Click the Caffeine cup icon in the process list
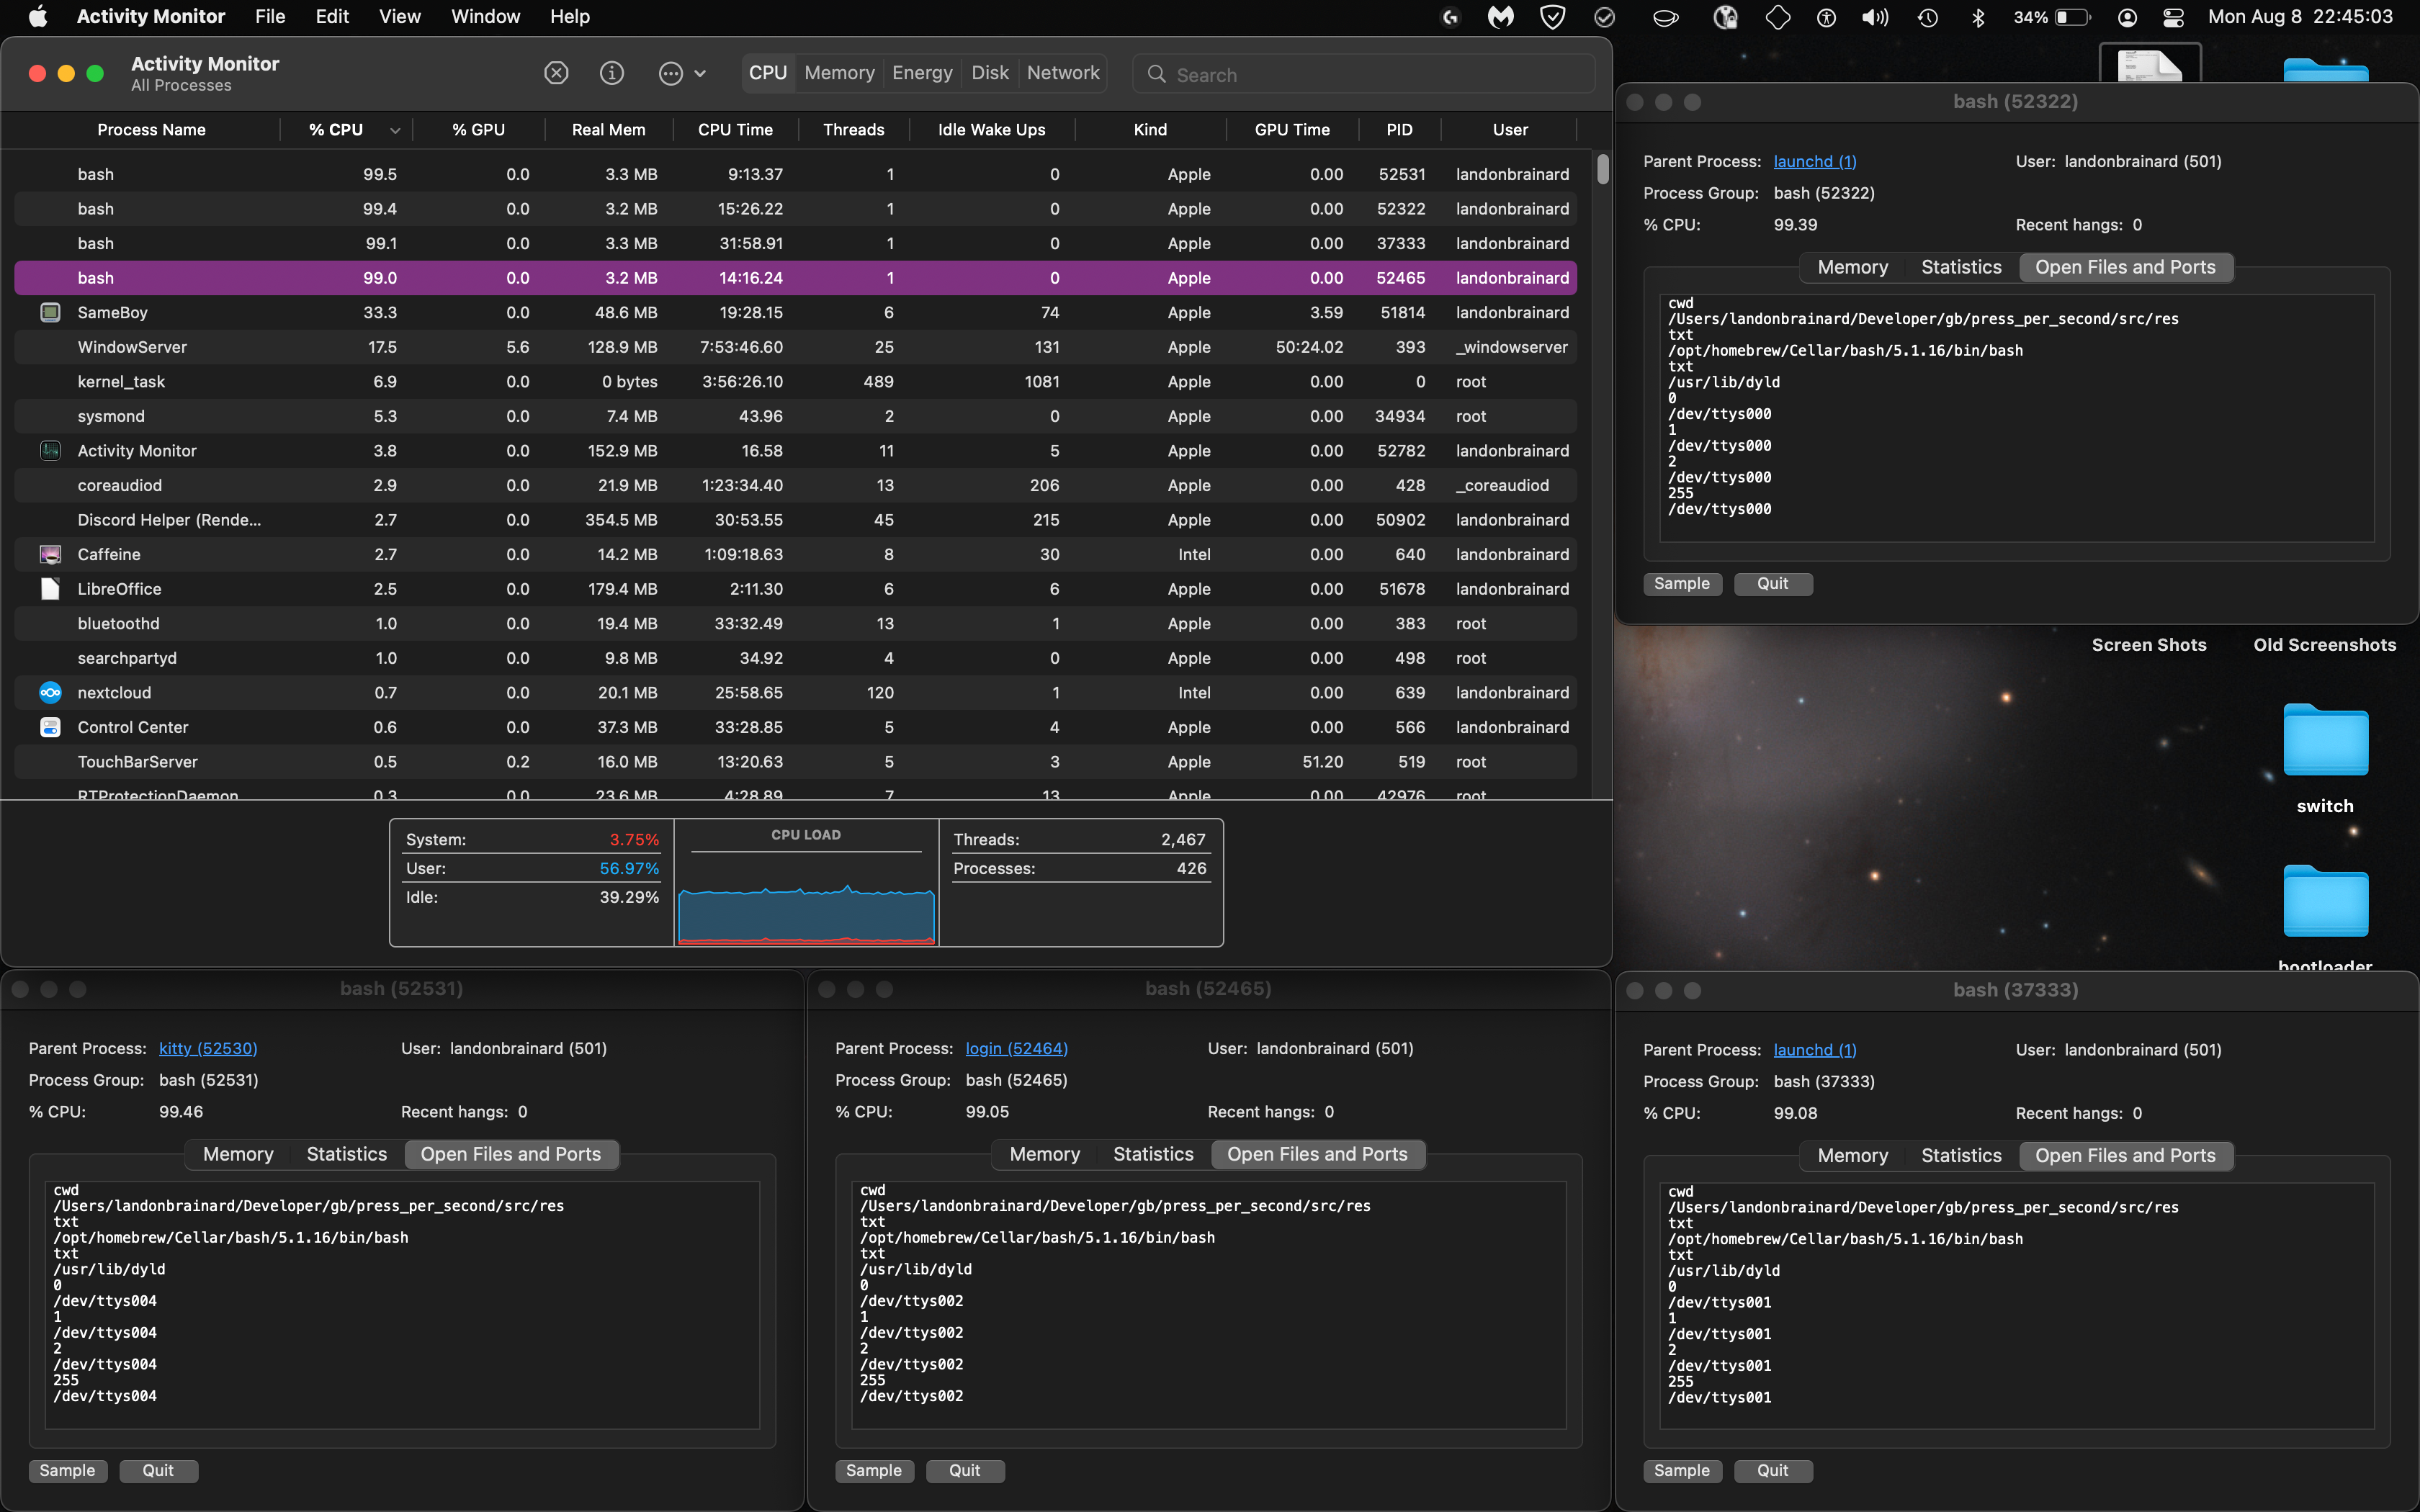Screen dimensions: 2420x1512 point(50,554)
